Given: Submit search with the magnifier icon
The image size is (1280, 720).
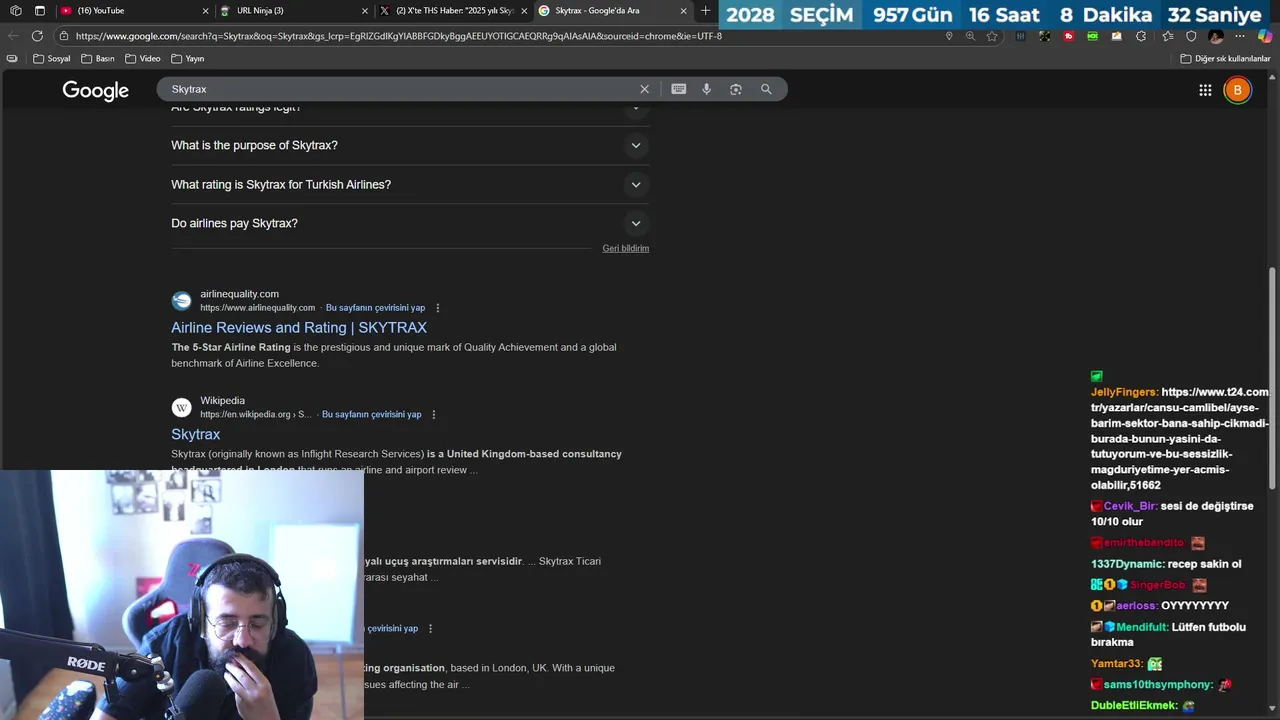Looking at the screenshot, I should 766,89.
